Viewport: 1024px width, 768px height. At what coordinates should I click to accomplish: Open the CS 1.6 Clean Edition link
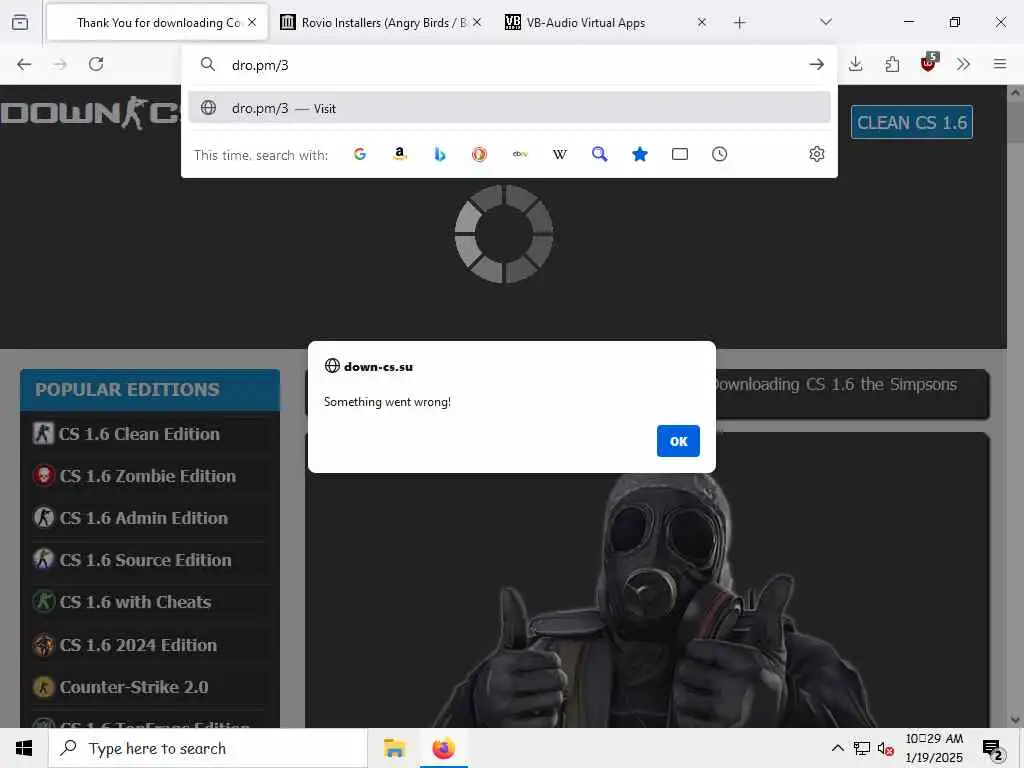click(139, 434)
